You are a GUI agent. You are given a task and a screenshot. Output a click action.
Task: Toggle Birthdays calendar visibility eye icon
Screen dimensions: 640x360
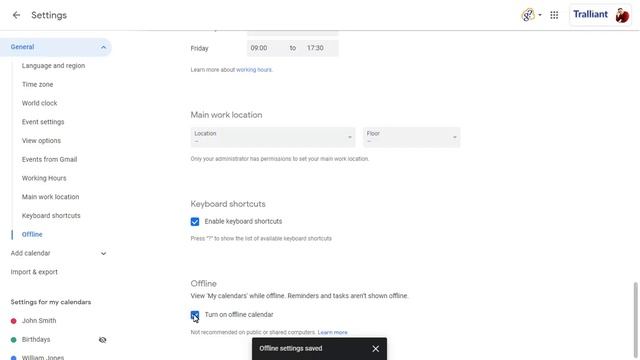click(x=102, y=340)
